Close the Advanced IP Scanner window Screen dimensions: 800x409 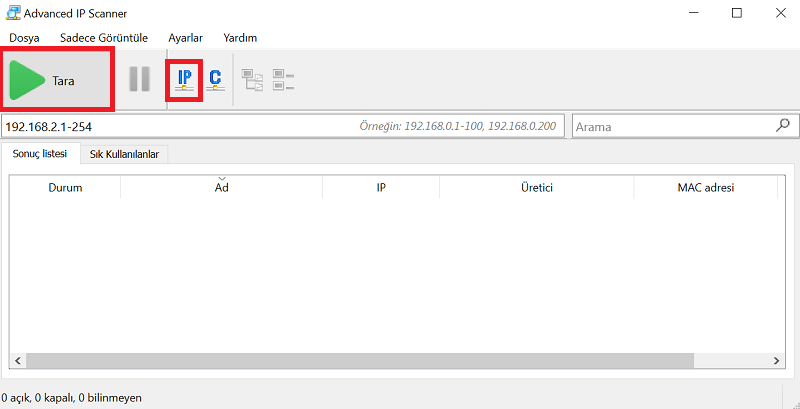781,13
